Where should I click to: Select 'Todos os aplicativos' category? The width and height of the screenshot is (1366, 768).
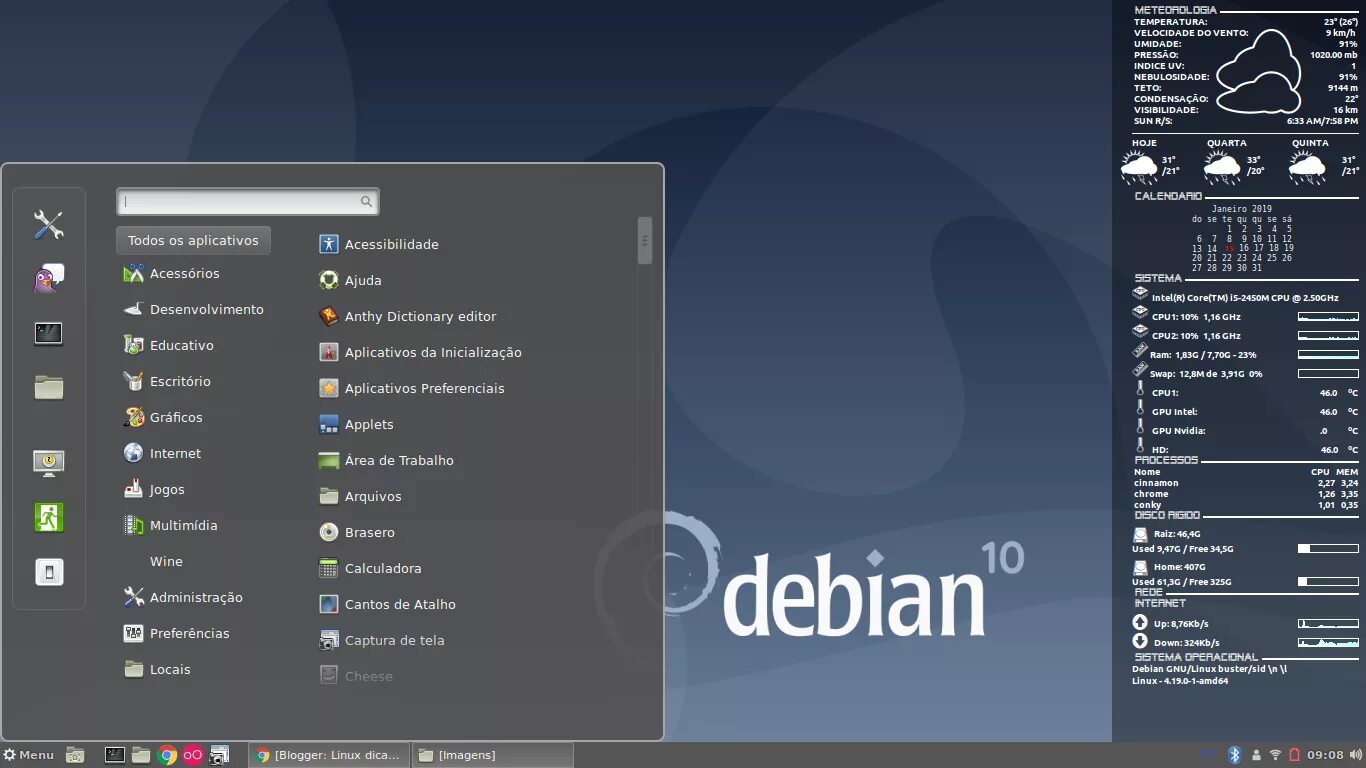click(193, 240)
